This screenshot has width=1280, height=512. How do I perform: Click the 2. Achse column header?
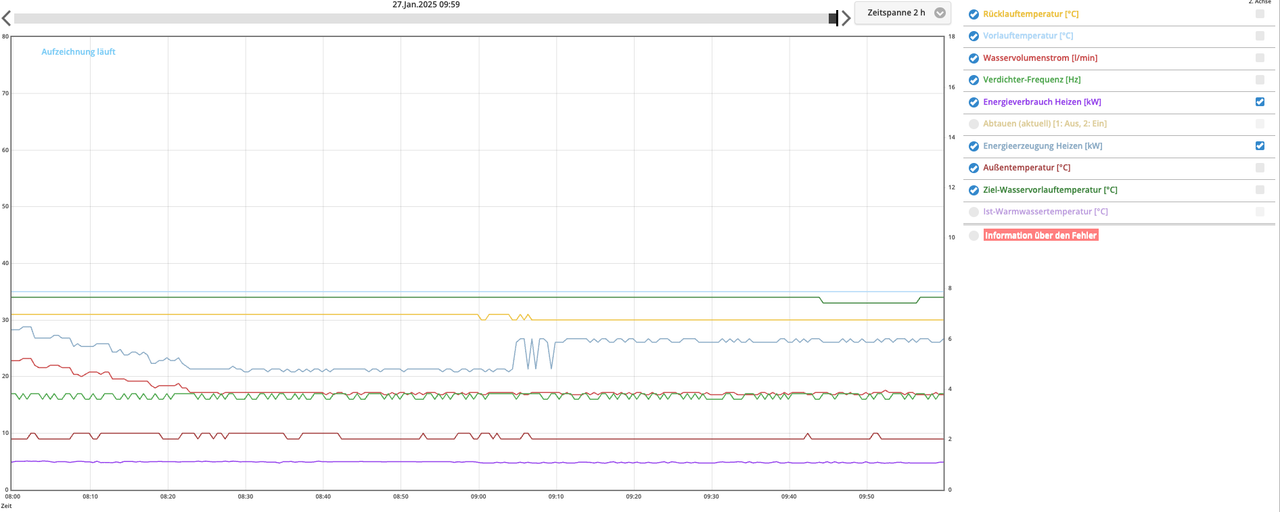(1259, 2)
